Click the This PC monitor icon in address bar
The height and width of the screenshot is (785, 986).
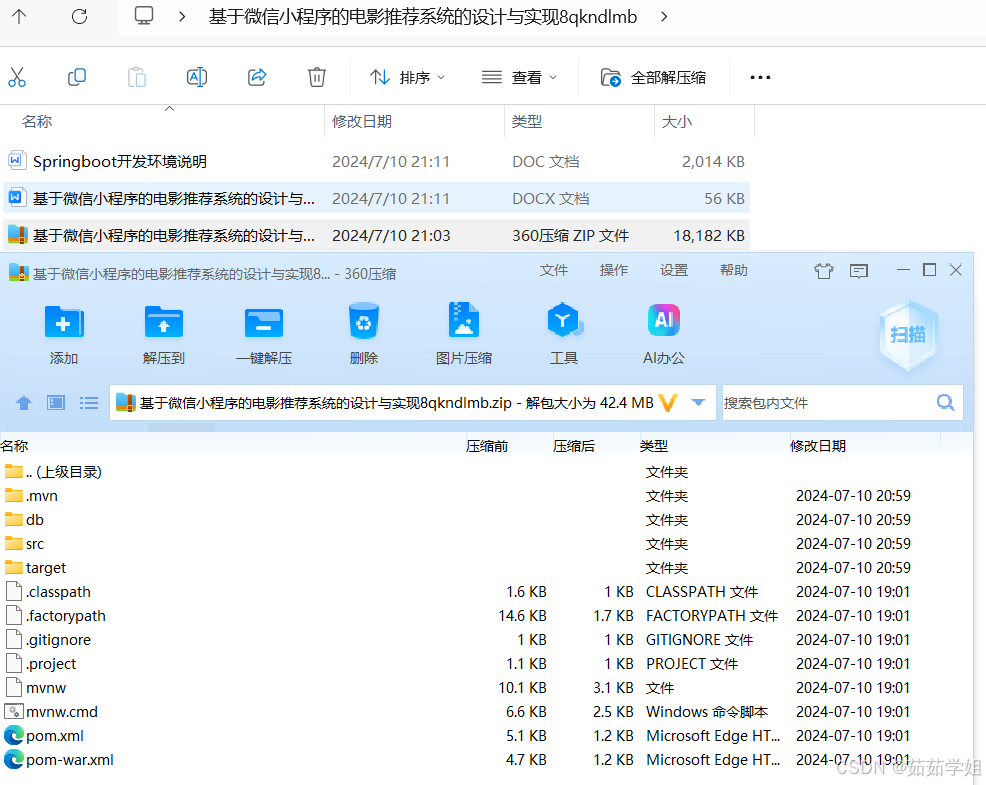click(144, 16)
